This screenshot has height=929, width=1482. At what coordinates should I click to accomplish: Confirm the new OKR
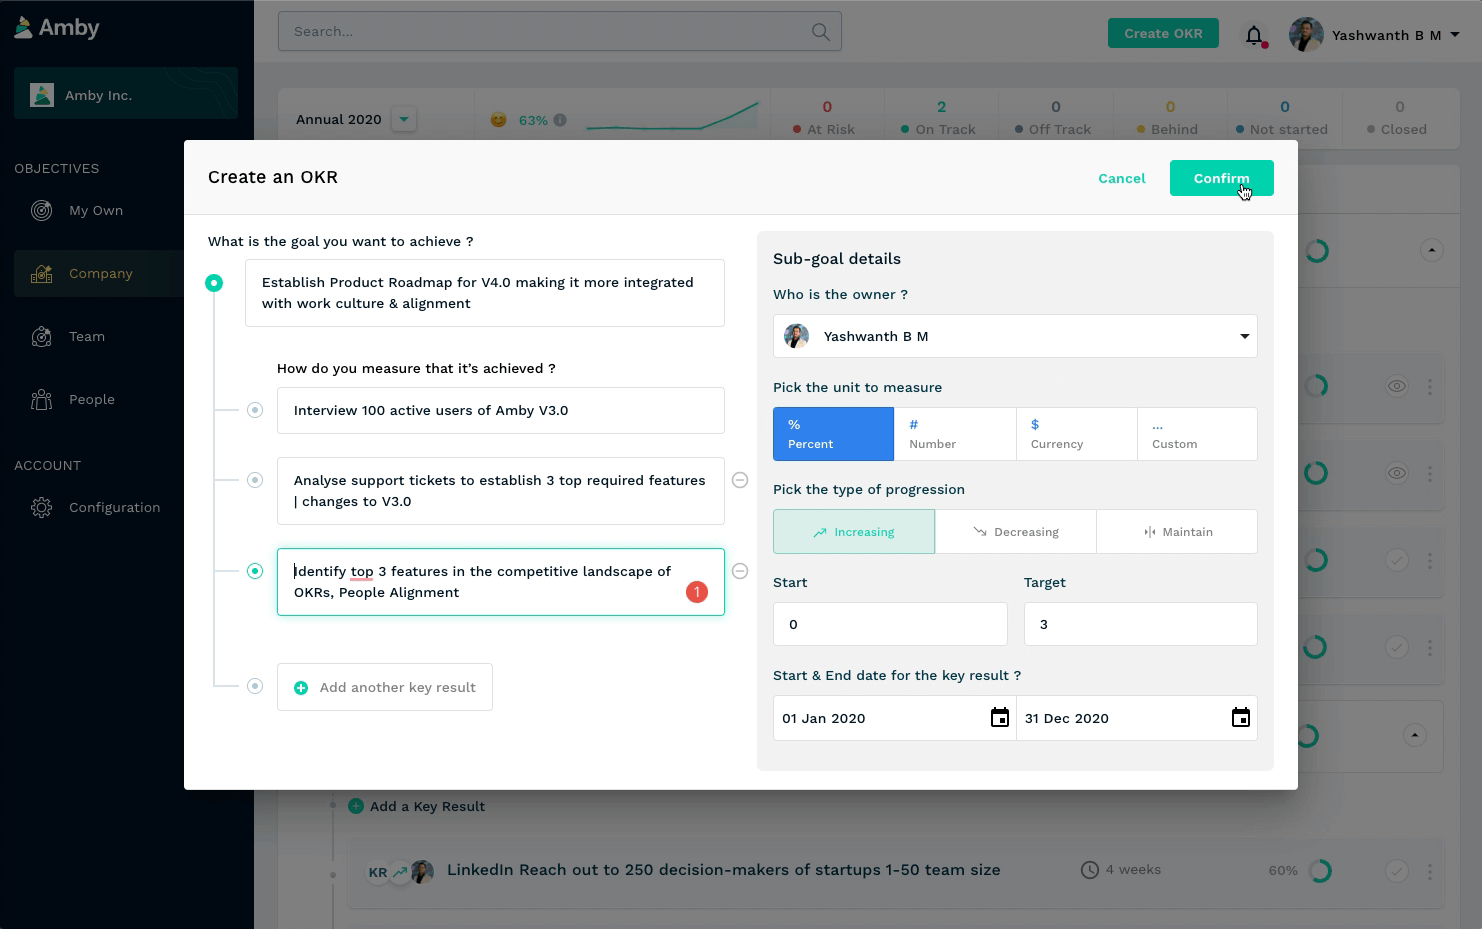click(1221, 178)
